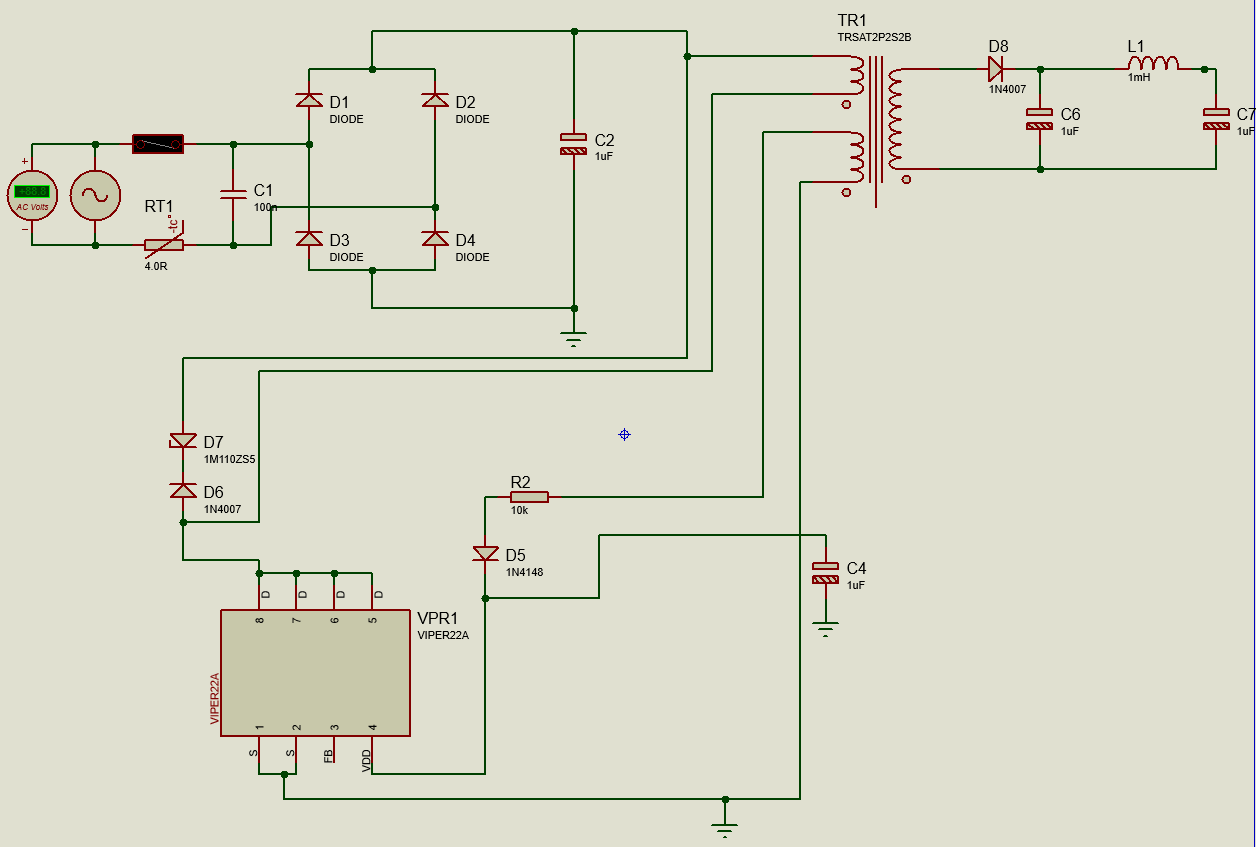The width and height of the screenshot is (1256, 847).
Task: Click the 1N4007 value under D6
Action: click(223, 509)
